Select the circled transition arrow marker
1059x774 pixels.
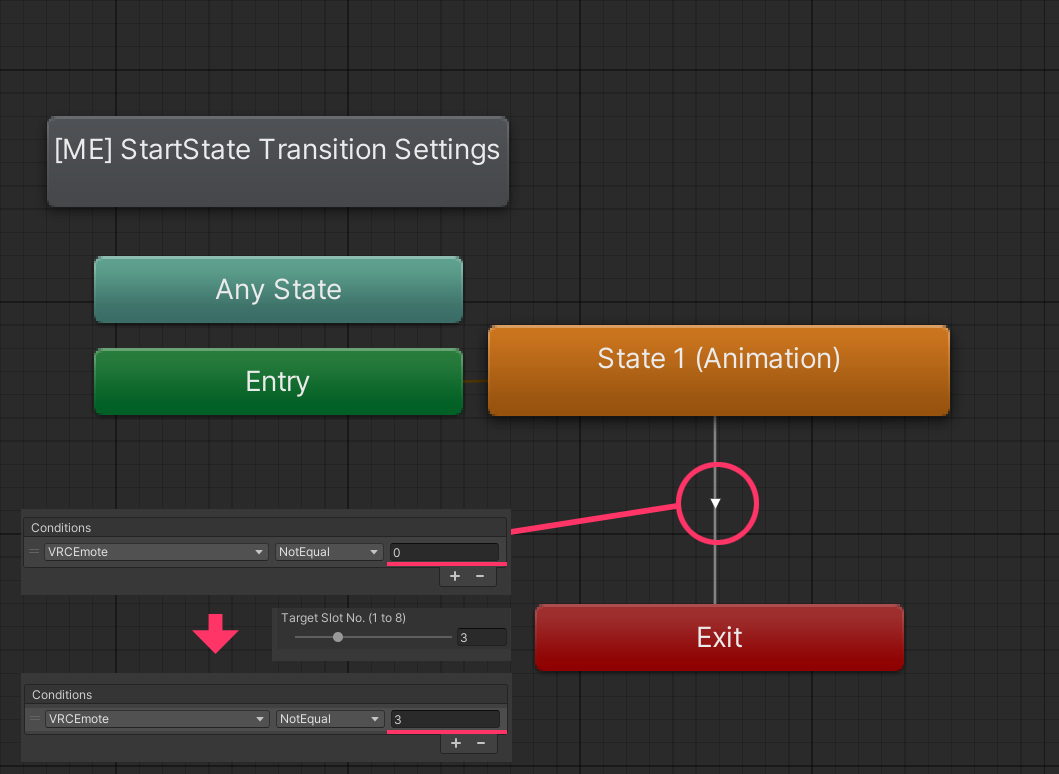pyautogui.click(x=717, y=503)
